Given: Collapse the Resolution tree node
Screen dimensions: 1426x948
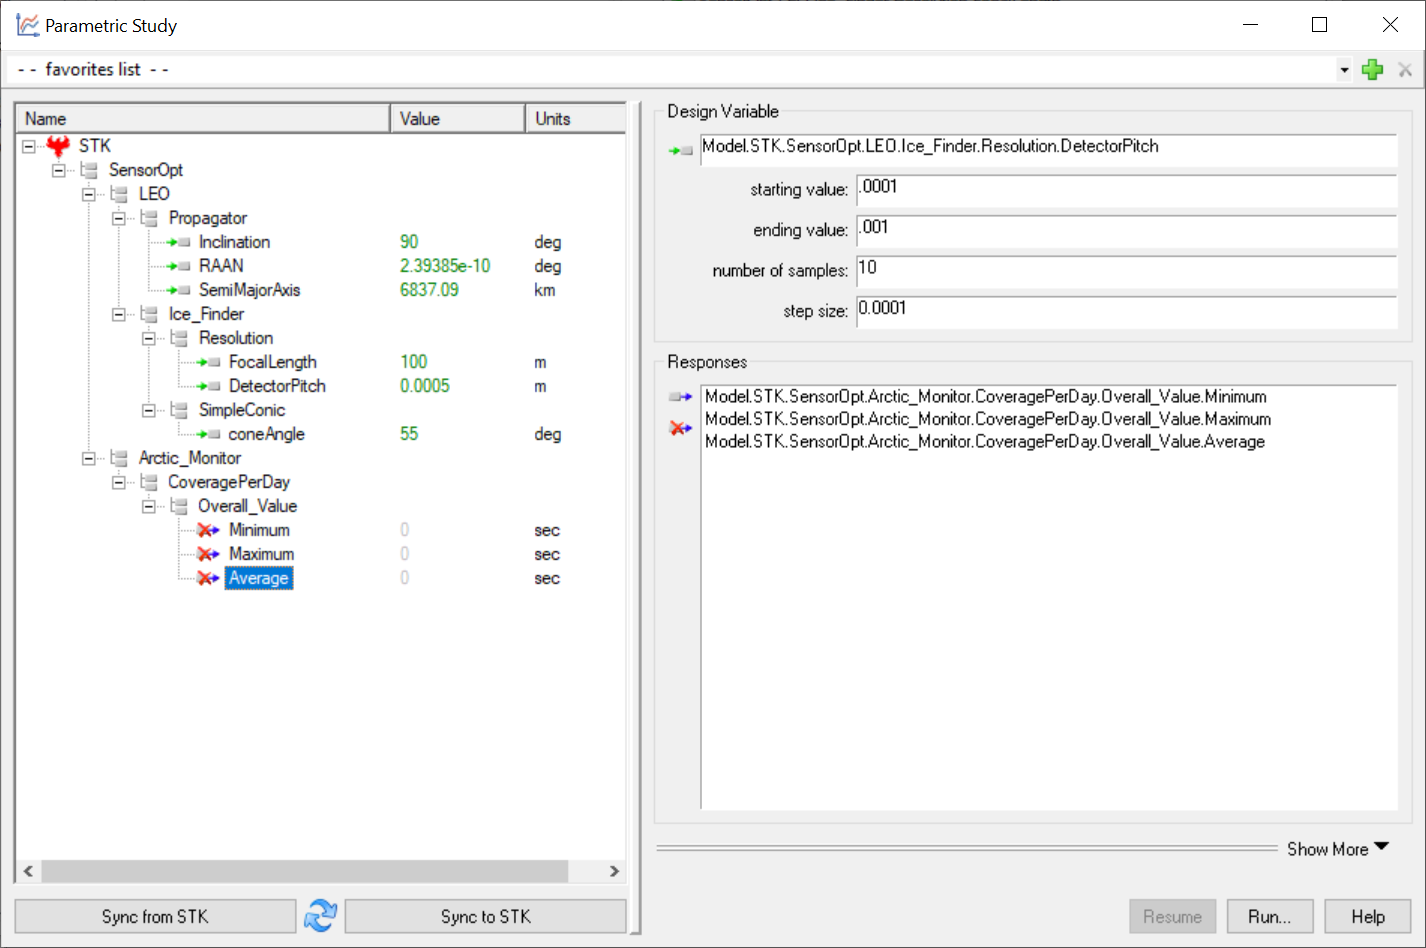Looking at the screenshot, I should point(149,338).
